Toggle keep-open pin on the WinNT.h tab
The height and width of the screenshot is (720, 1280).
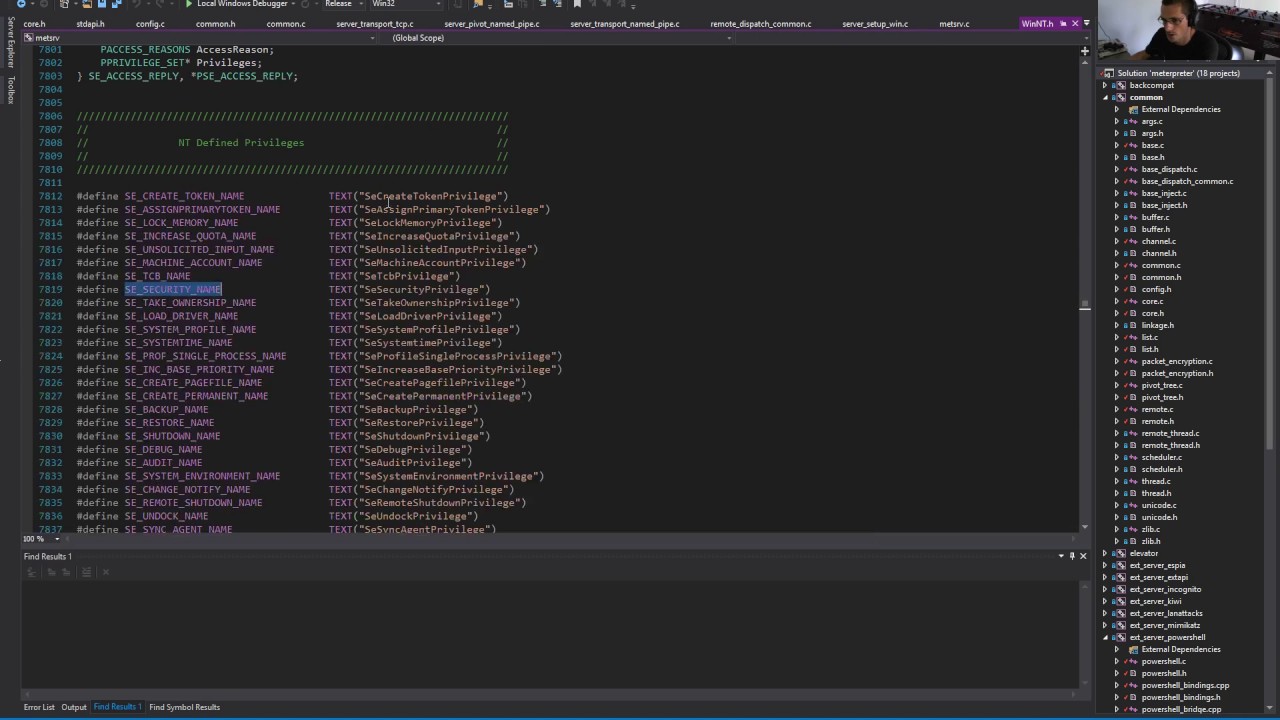point(1062,24)
